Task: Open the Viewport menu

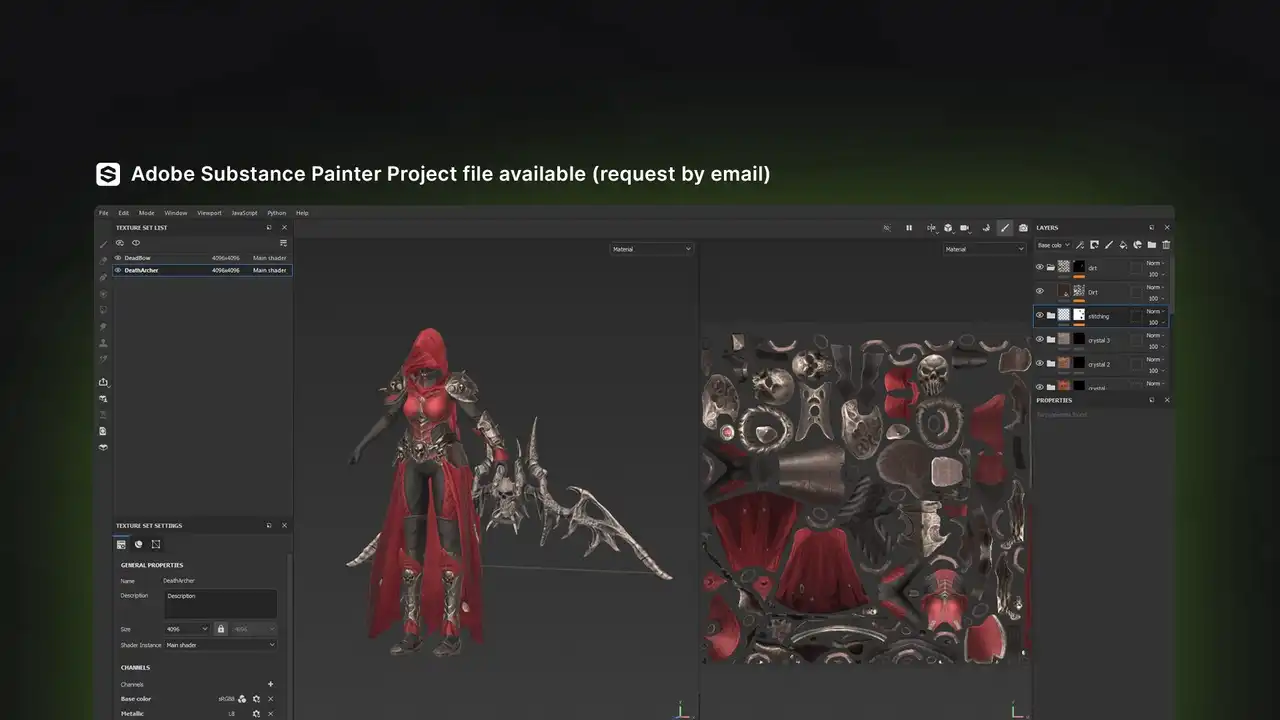Action: pyautogui.click(x=209, y=213)
